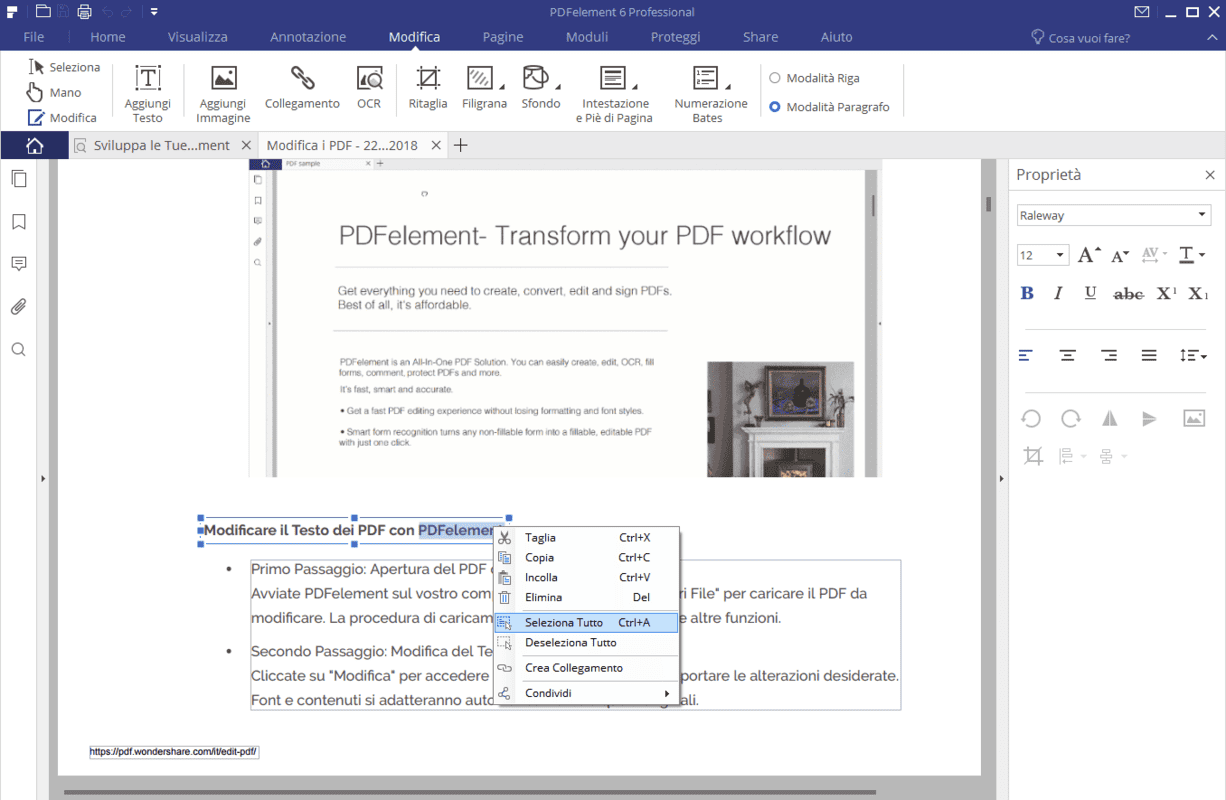Viewport: 1226px width, 800px height.
Task: Click the mail envelope icon in title bar
Action: point(1142,12)
